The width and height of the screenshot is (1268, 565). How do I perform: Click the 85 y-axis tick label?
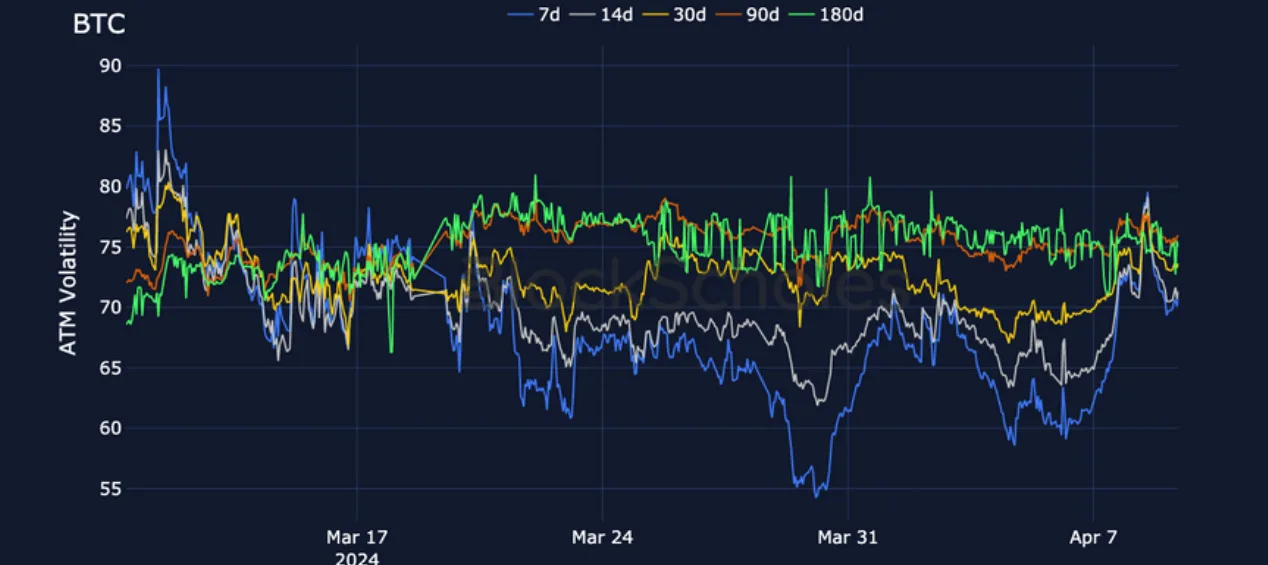[110, 126]
